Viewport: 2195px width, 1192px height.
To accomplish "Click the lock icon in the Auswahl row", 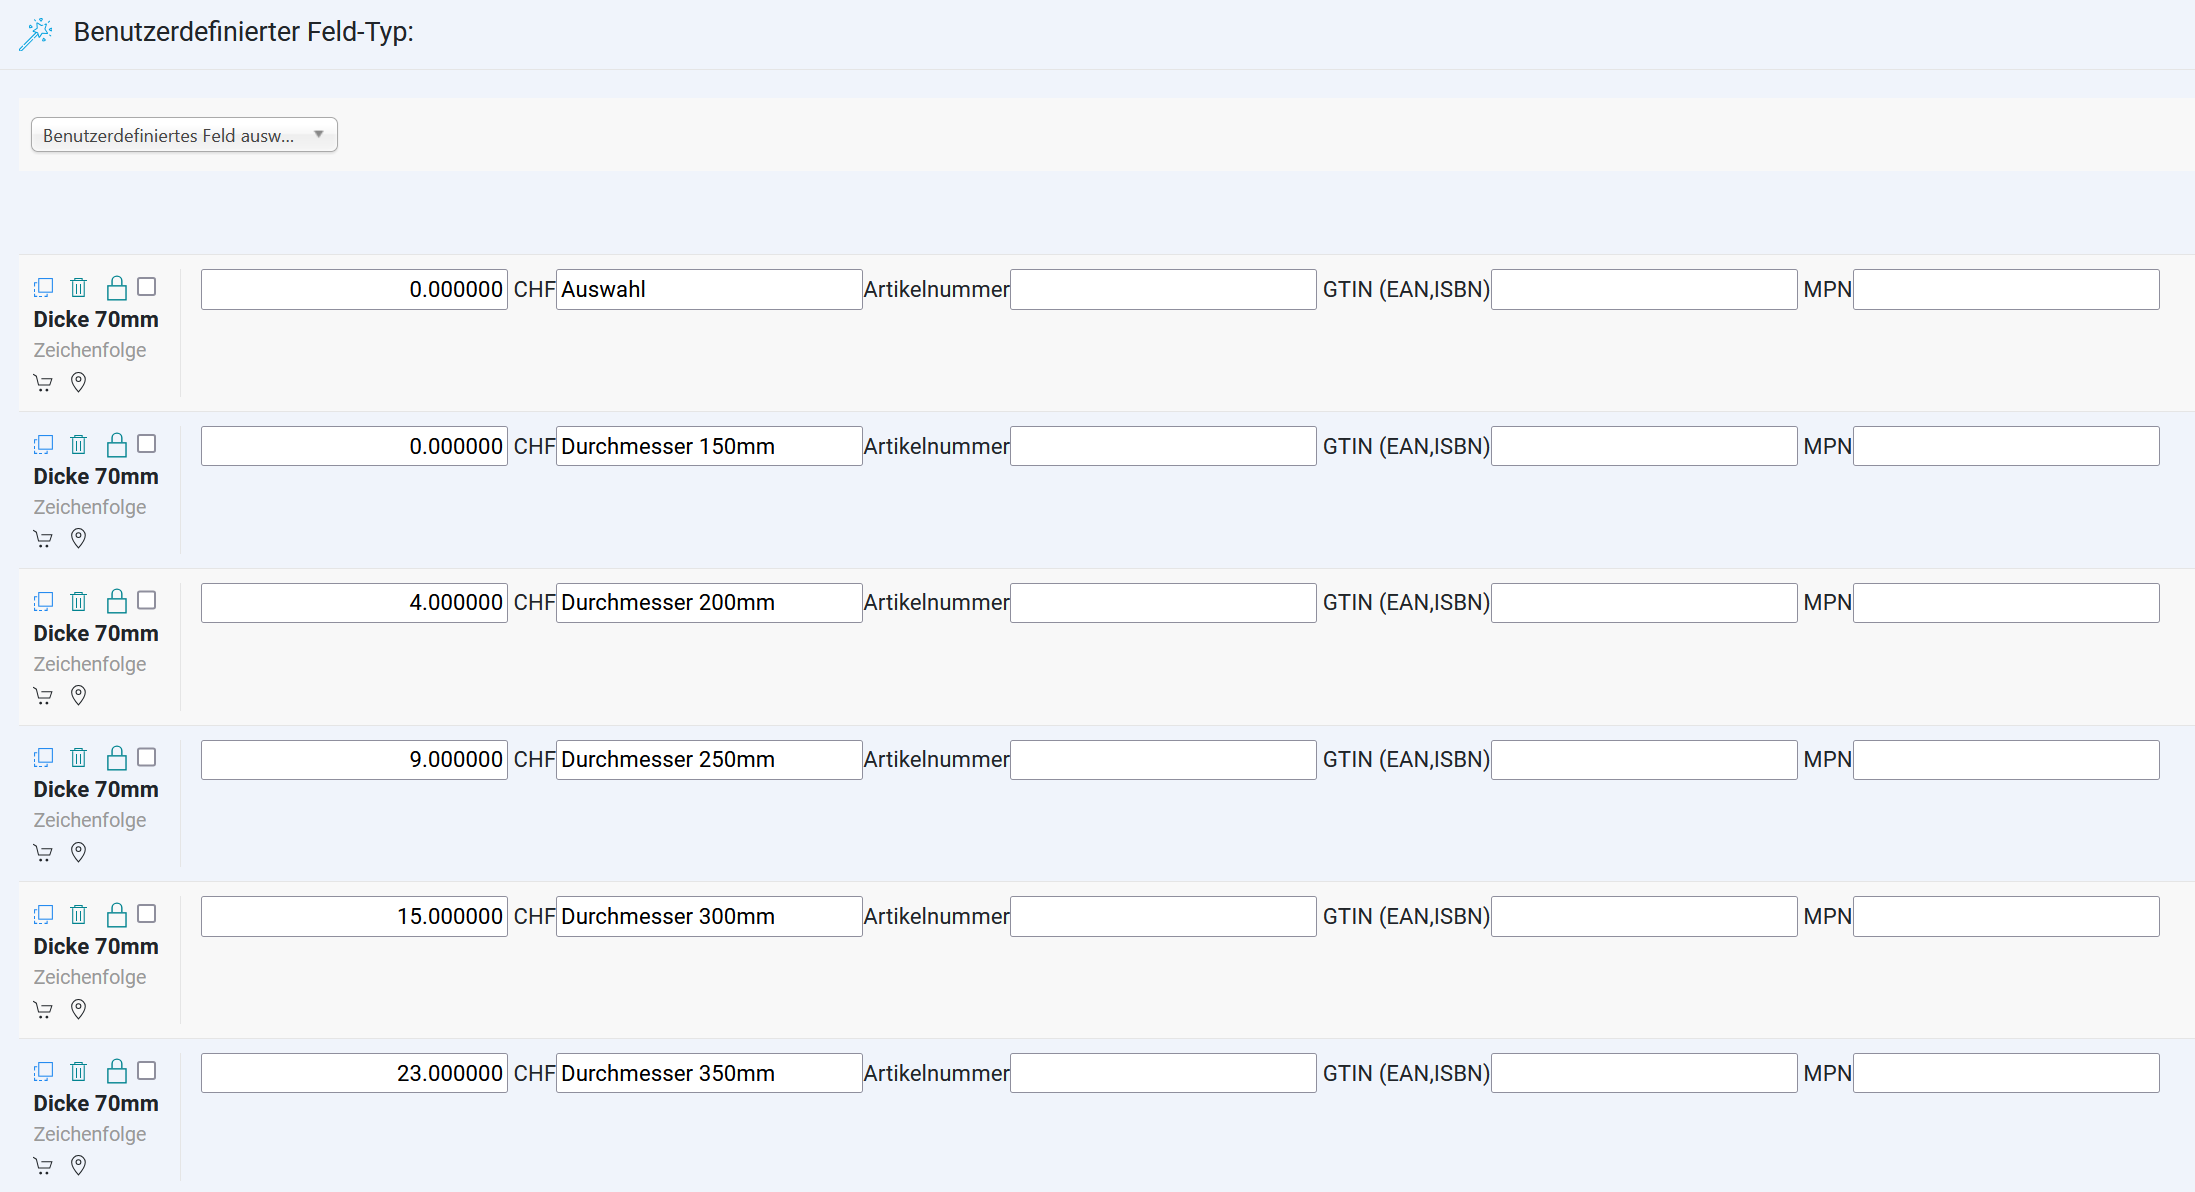I will 117,288.
